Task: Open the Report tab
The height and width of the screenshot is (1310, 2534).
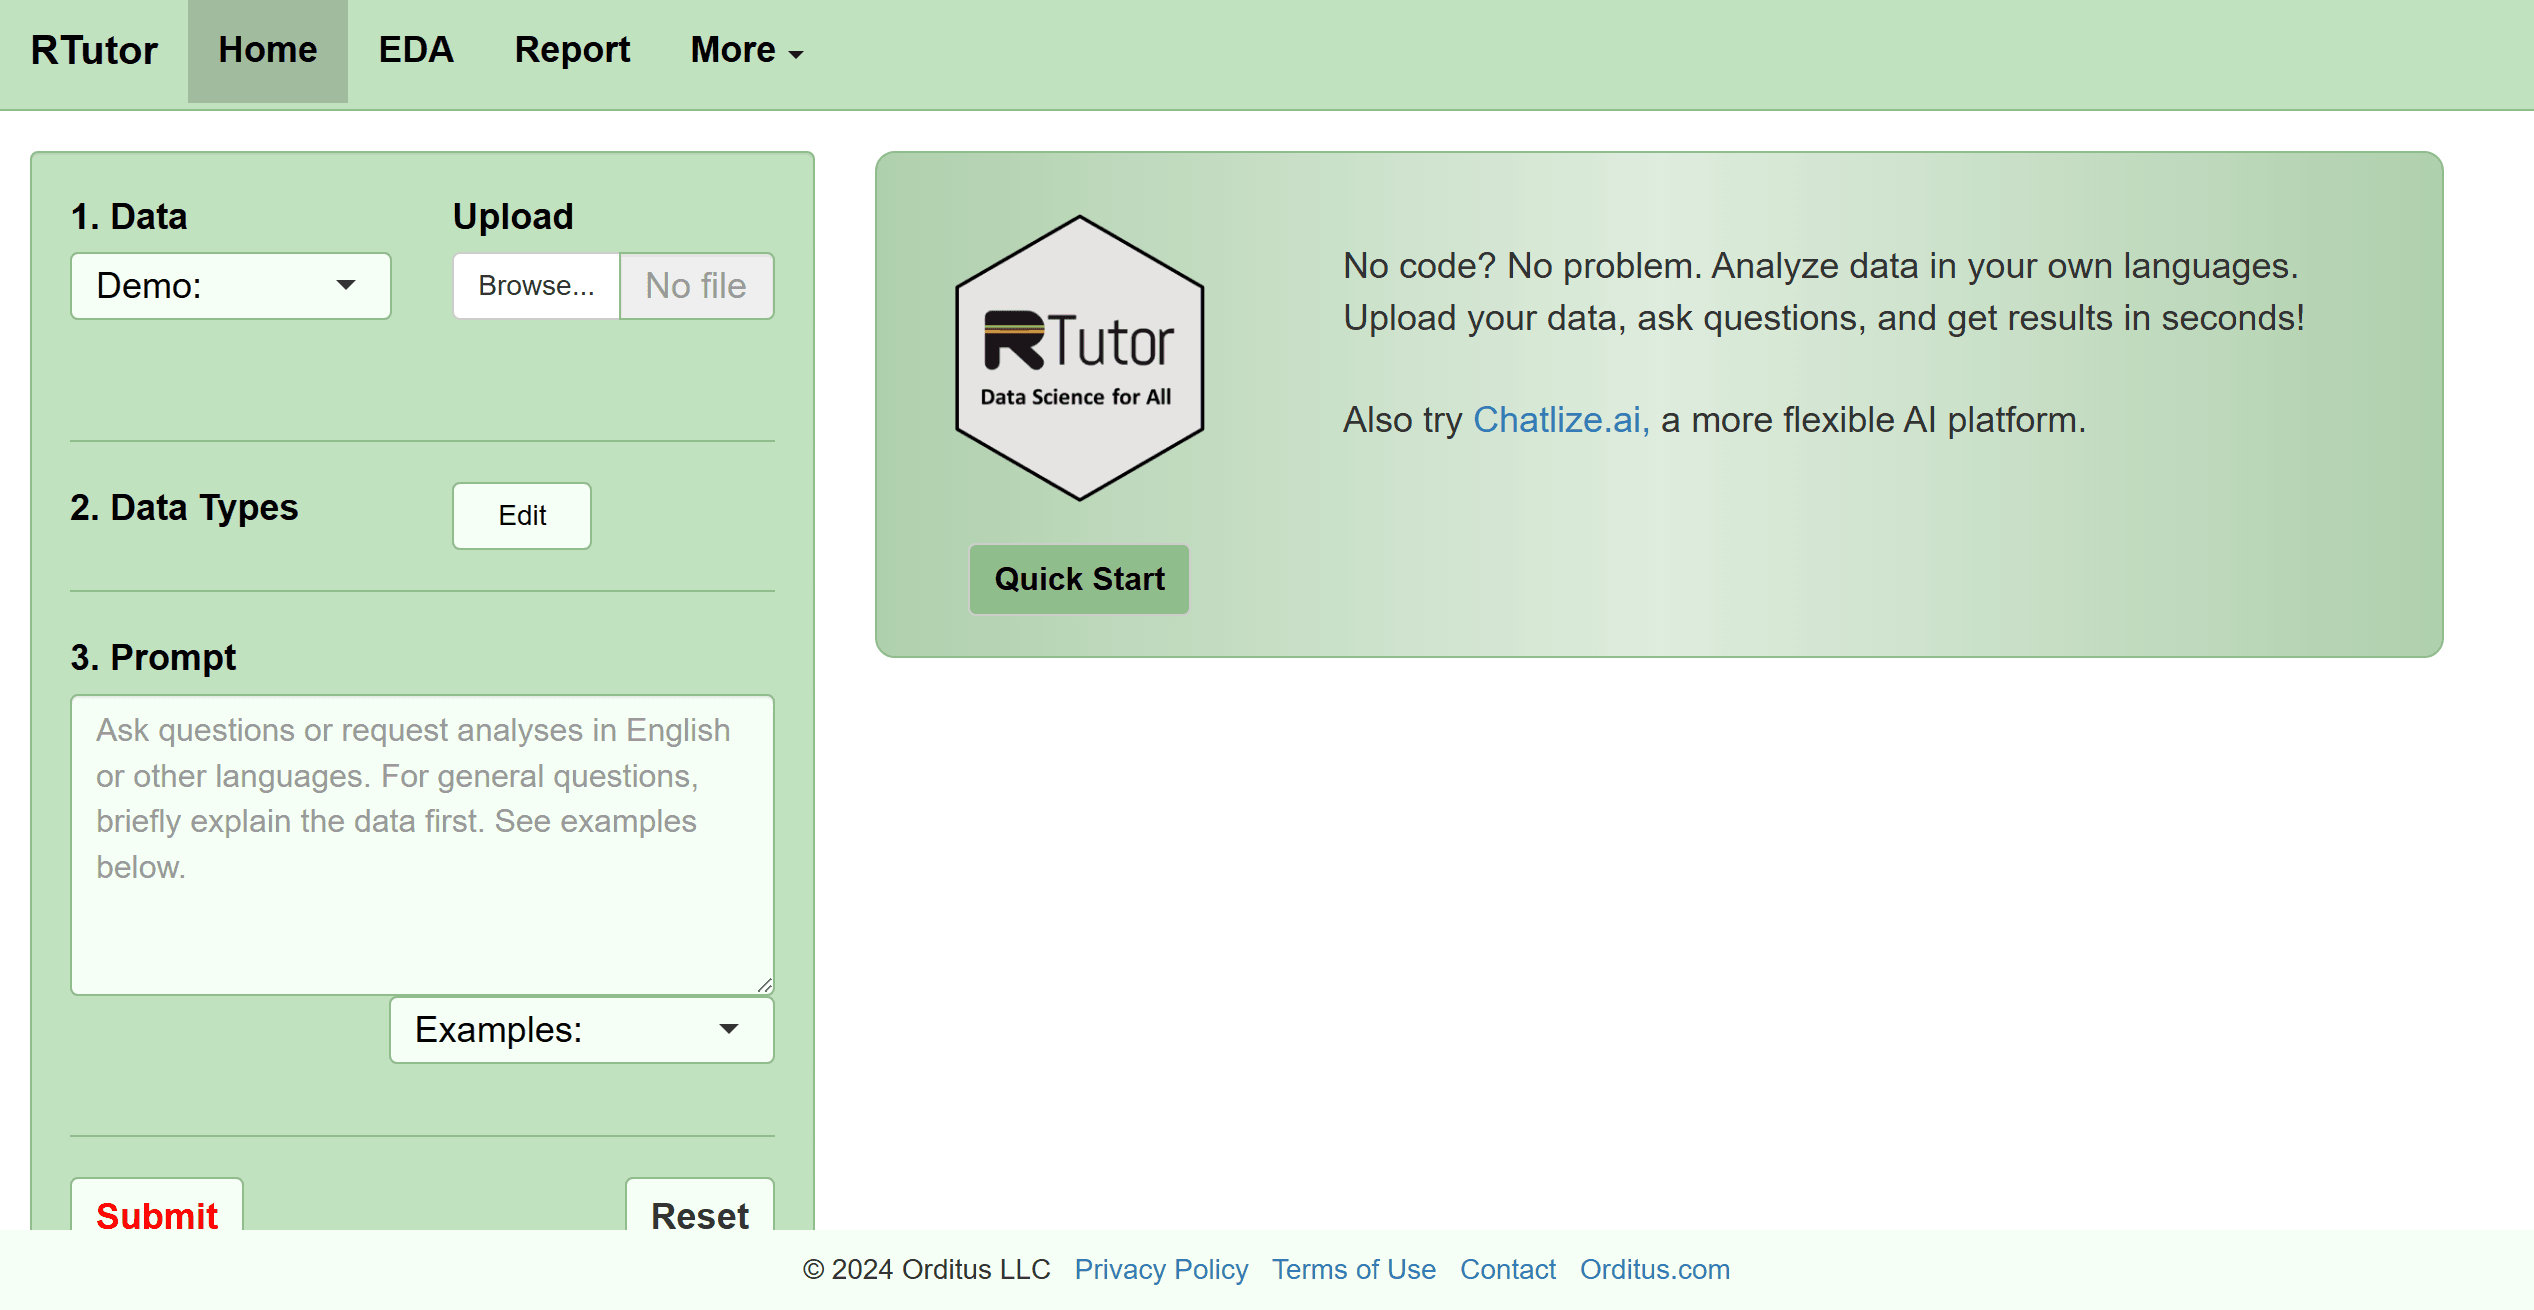Action: coord(572,50)
